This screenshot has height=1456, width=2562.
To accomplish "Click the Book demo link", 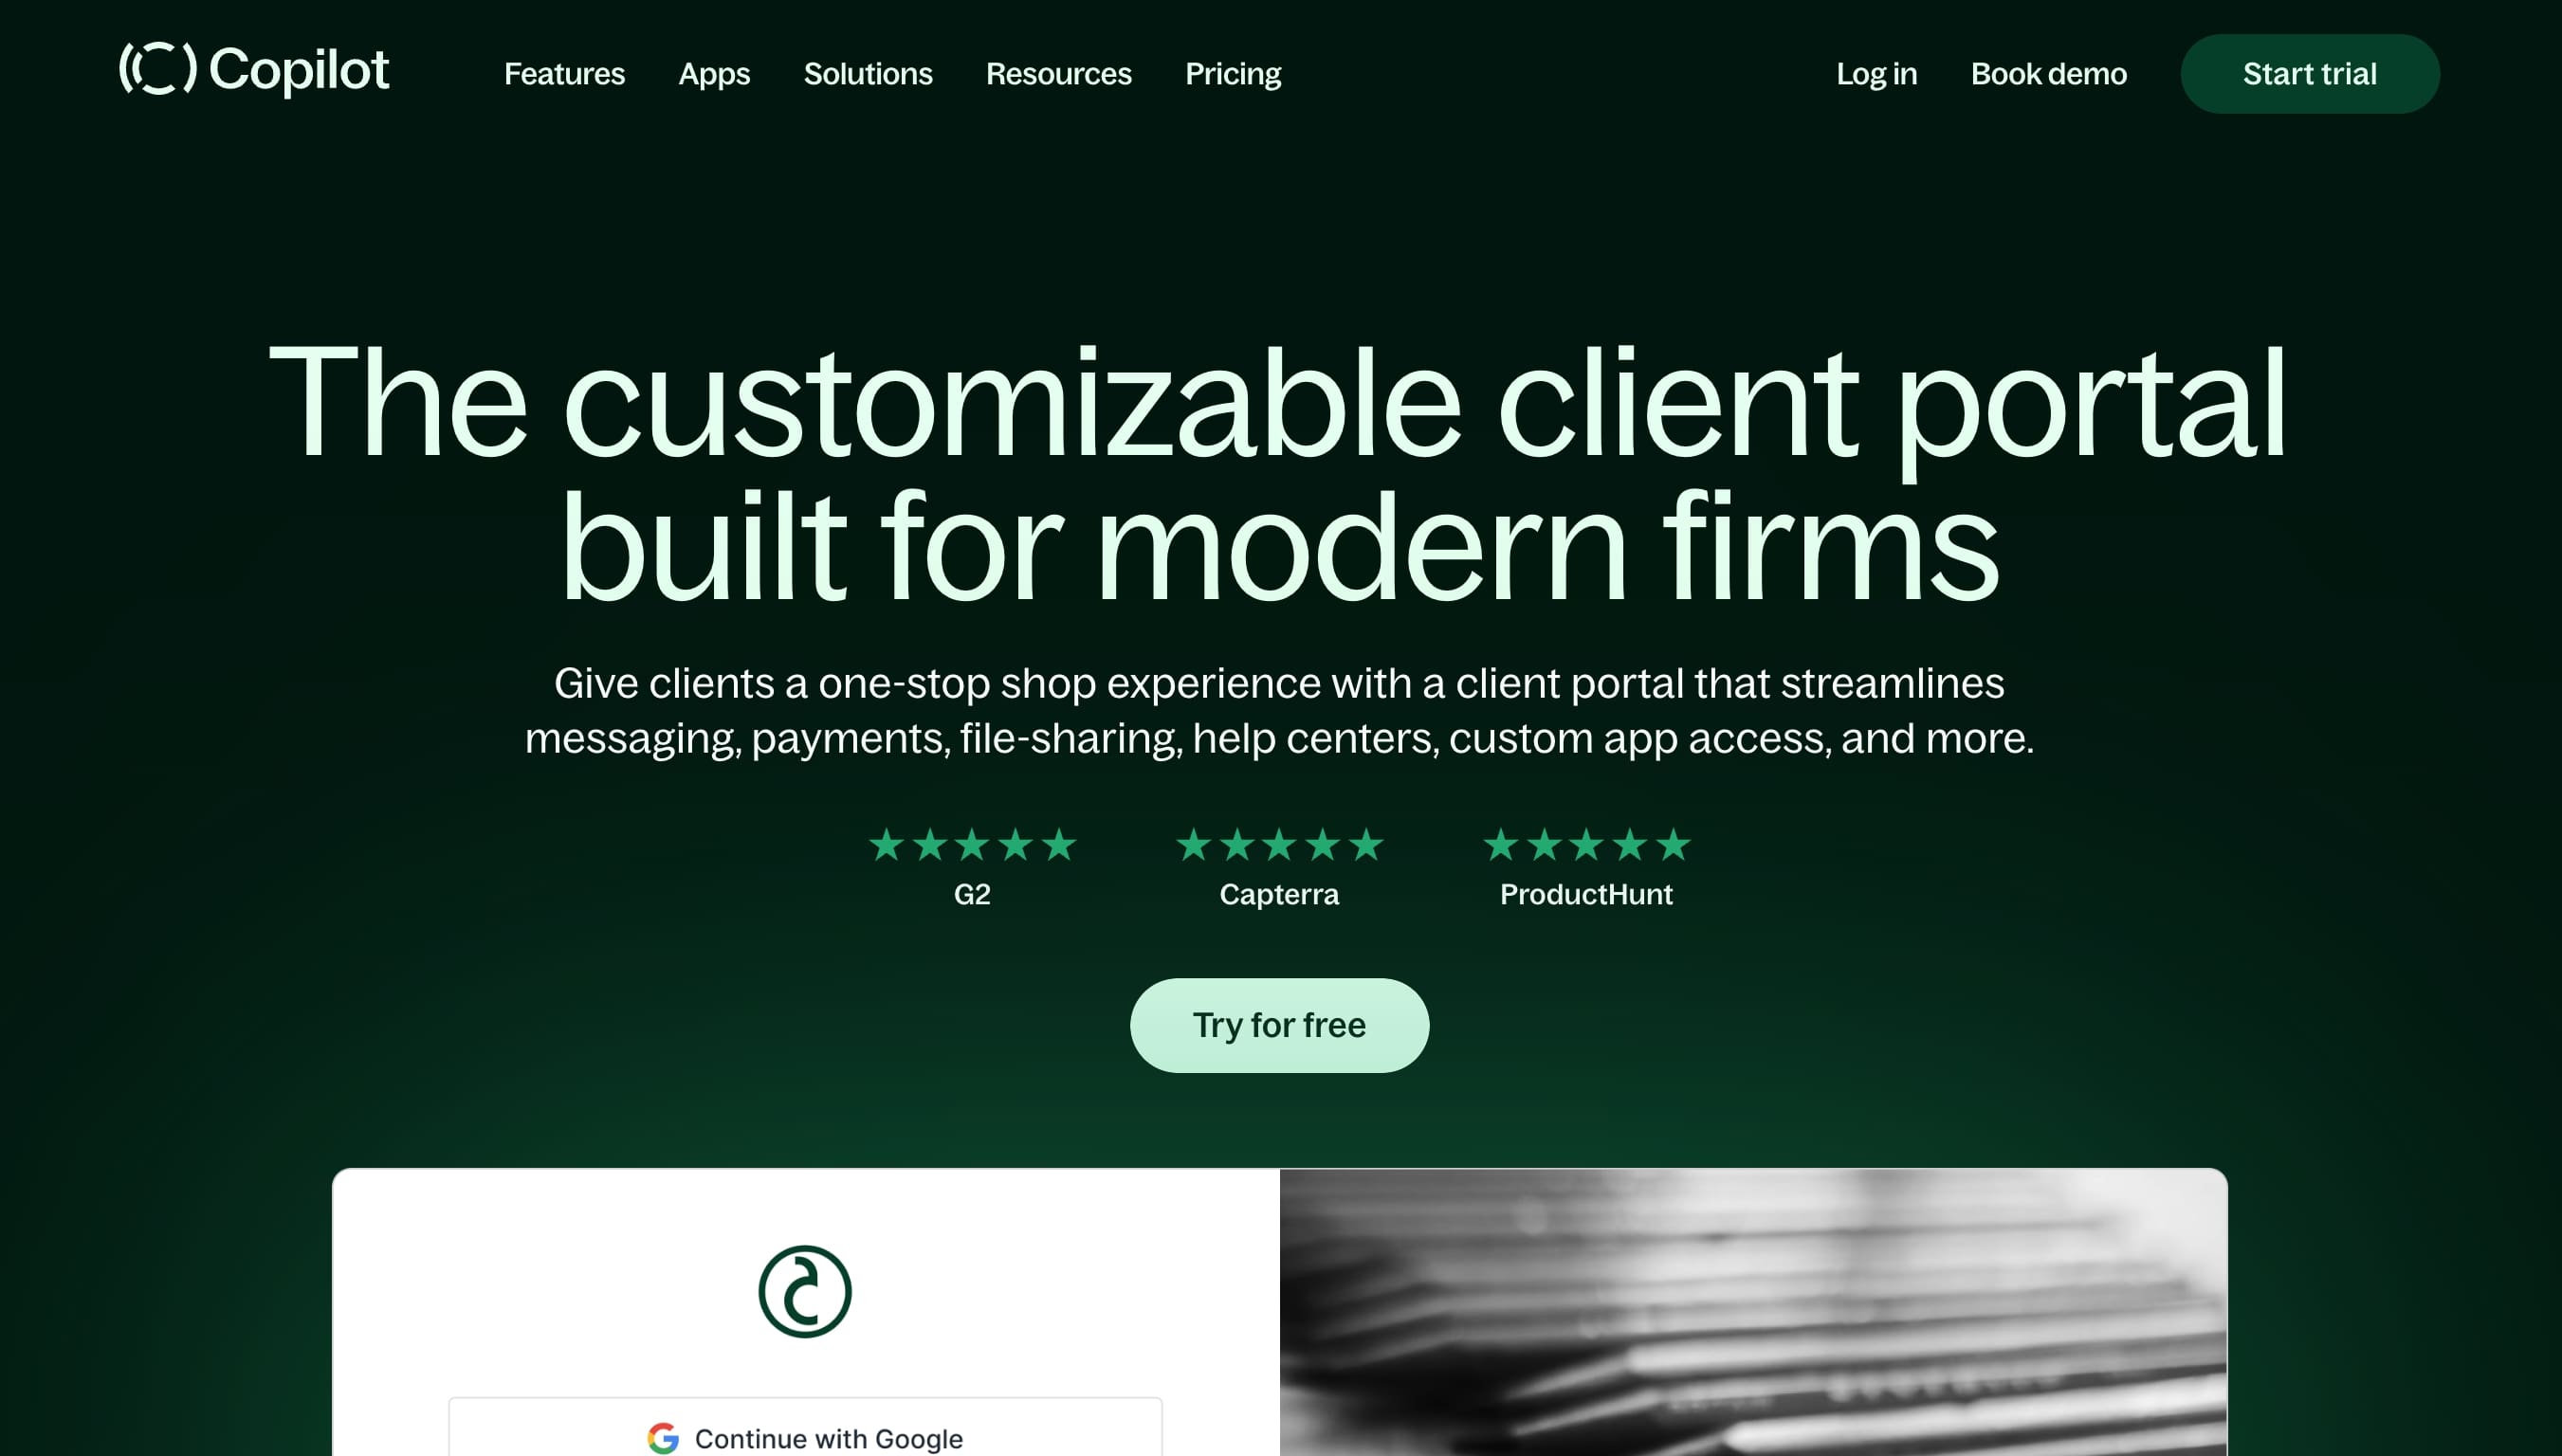I will [x=2048, y=74].
